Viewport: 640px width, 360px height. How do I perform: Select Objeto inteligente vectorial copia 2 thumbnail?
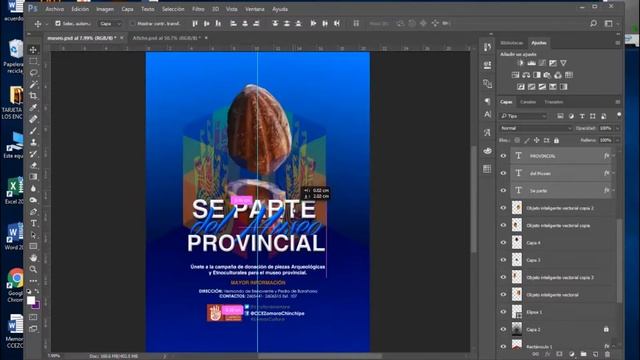point(517,208)
